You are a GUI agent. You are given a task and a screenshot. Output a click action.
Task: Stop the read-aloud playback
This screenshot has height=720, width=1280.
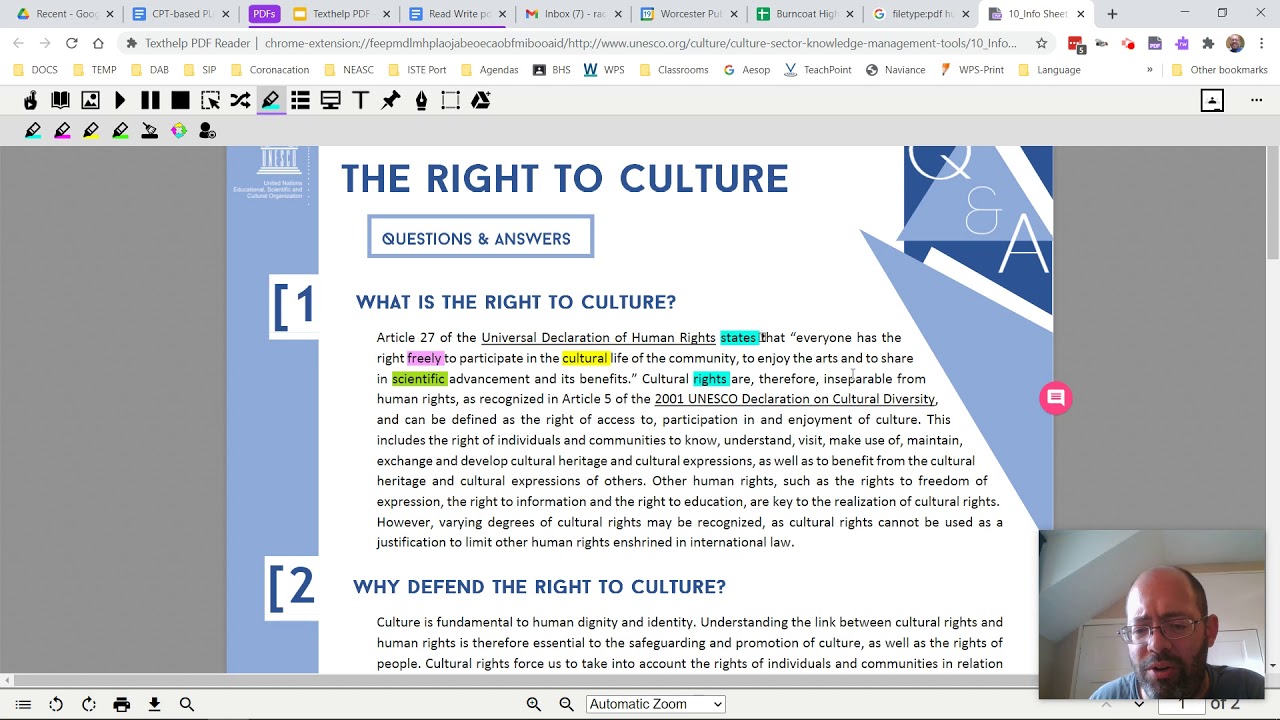(180, 100)
